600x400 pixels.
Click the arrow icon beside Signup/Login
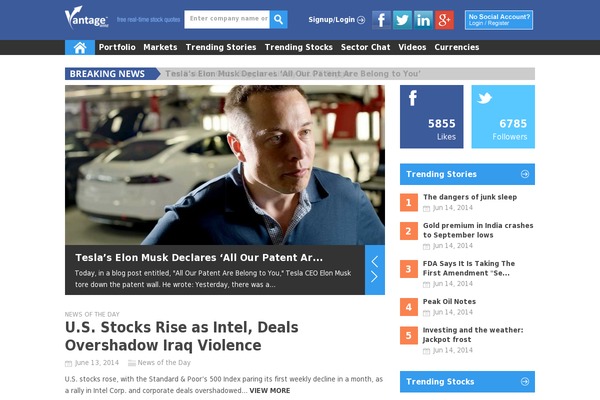click(x=361, y=20)
